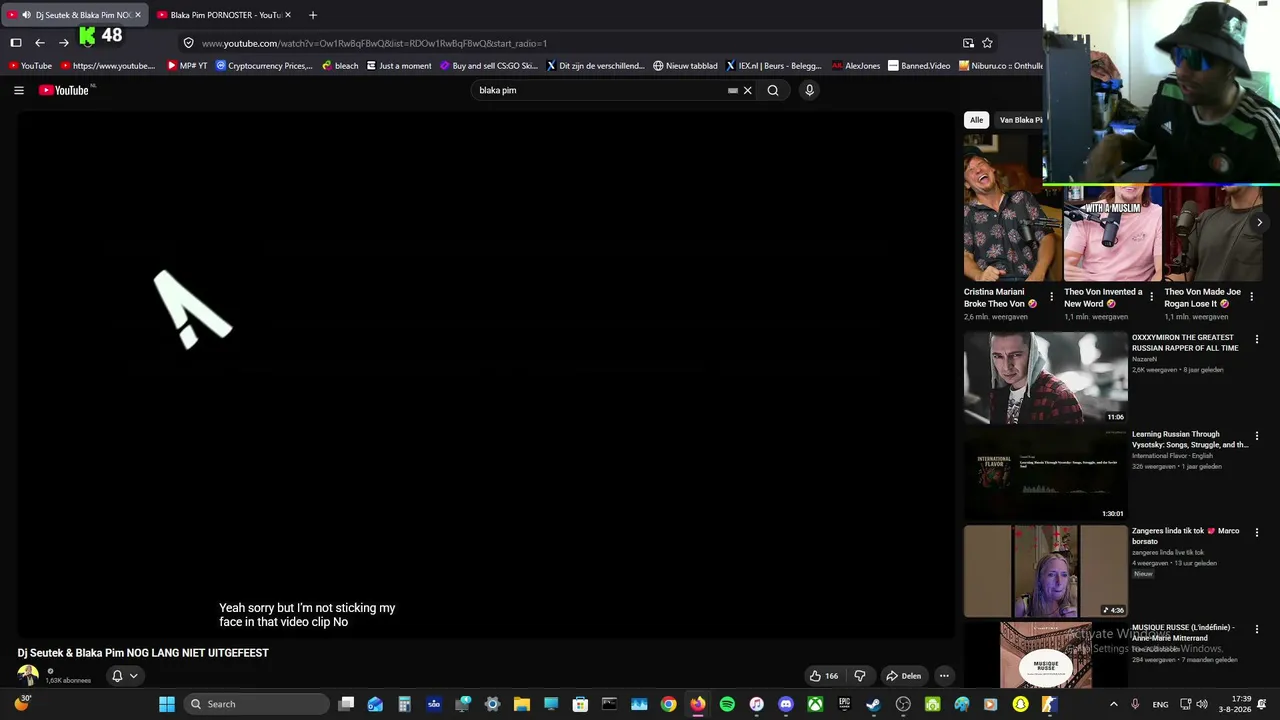Show hidden system tray icons

(1114, 704)
